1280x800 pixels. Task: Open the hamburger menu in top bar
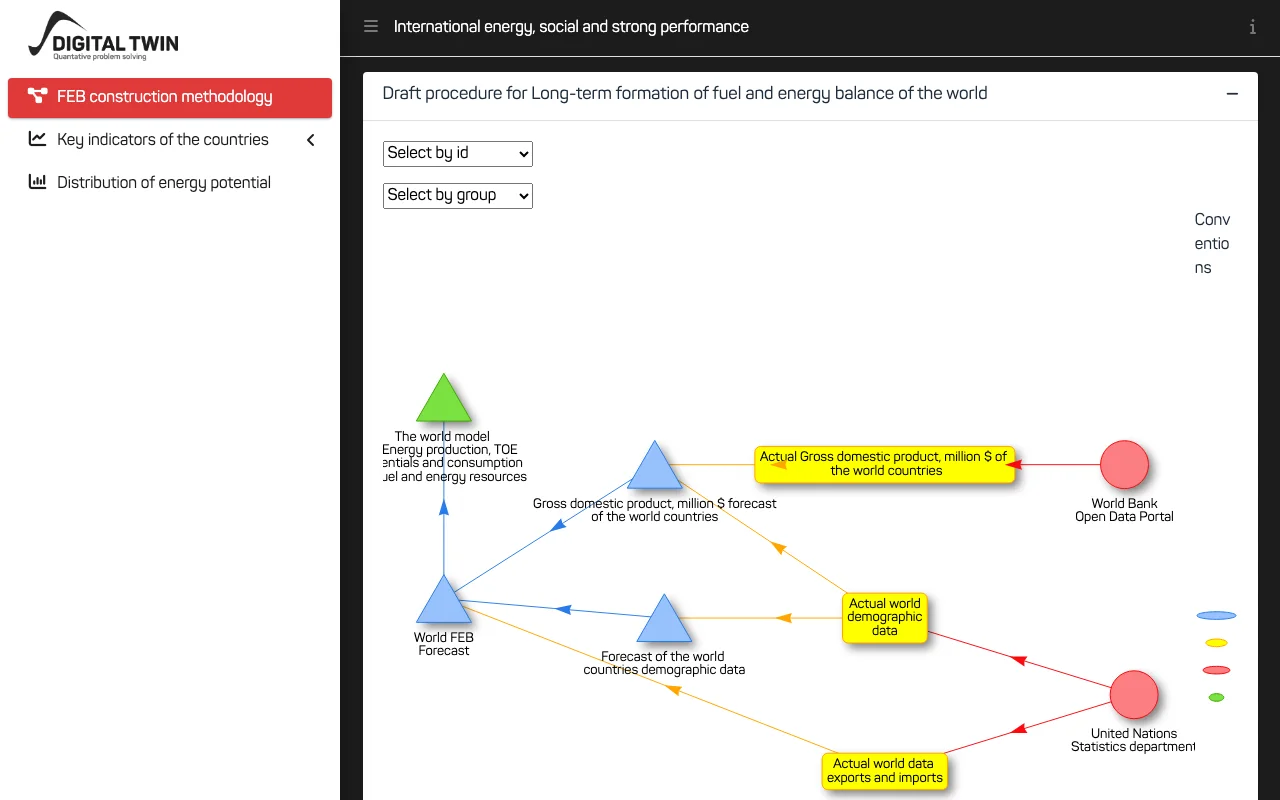tap(371, 27)
